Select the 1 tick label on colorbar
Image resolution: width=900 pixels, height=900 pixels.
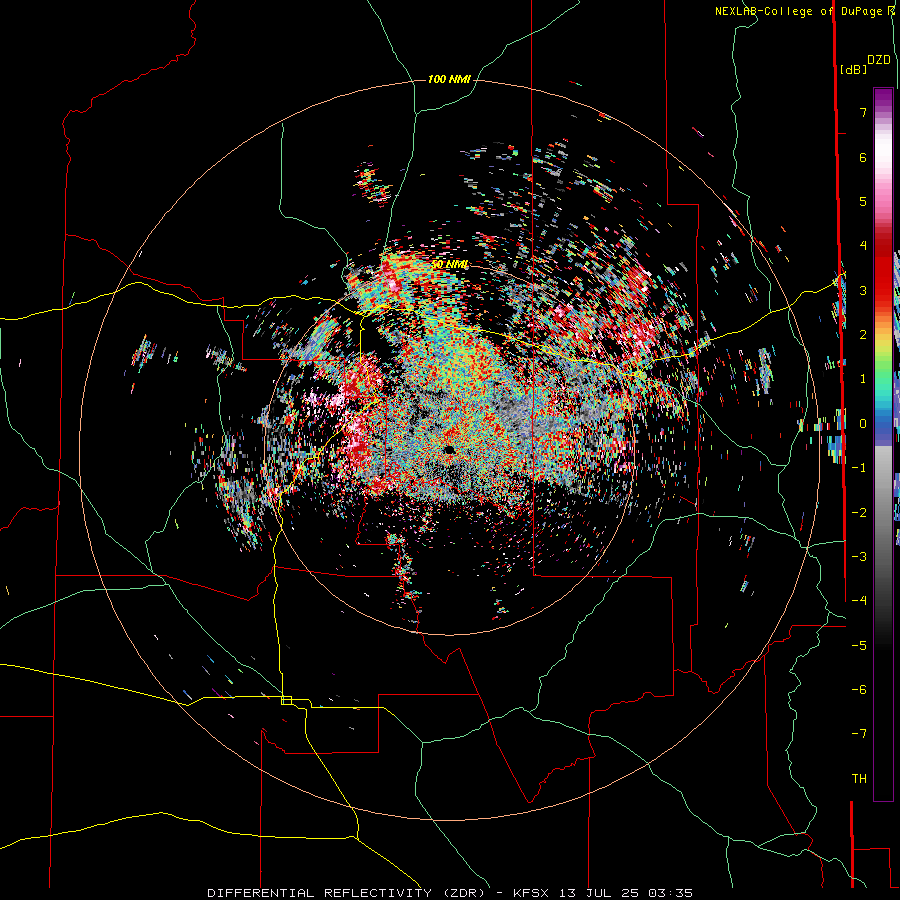click(x=863, y=379)
